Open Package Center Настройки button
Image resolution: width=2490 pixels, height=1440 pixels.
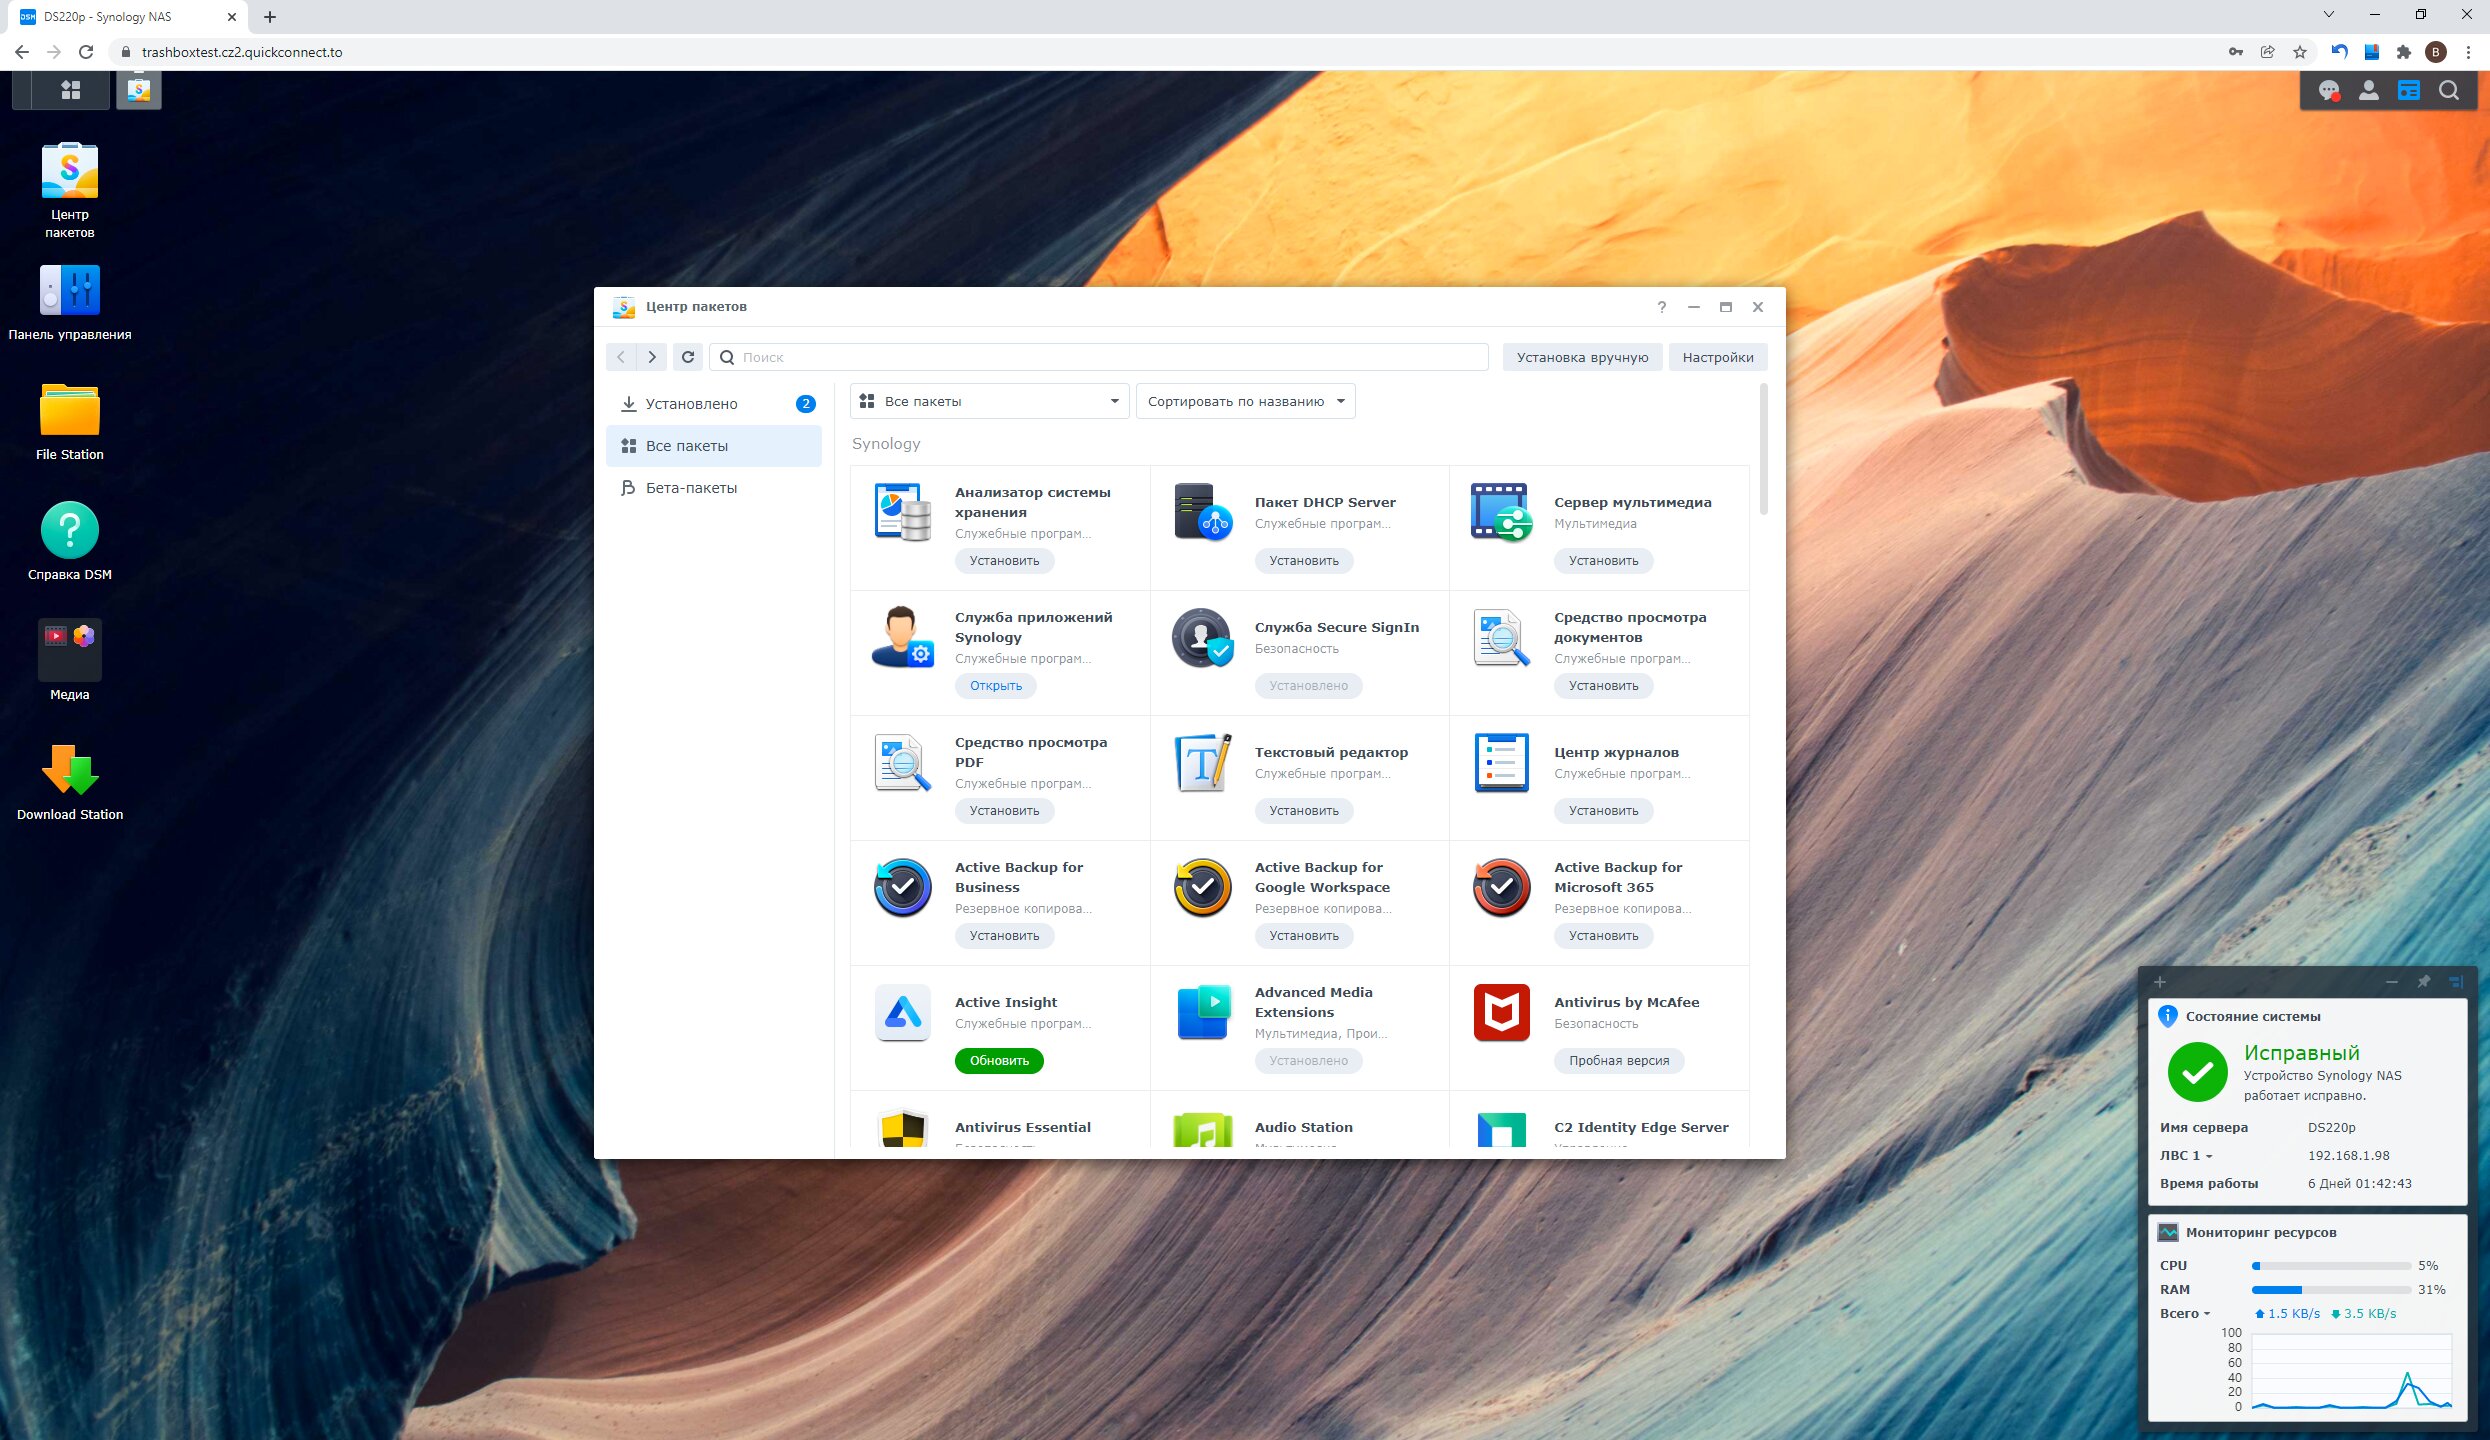click(x=1718, y=357)
